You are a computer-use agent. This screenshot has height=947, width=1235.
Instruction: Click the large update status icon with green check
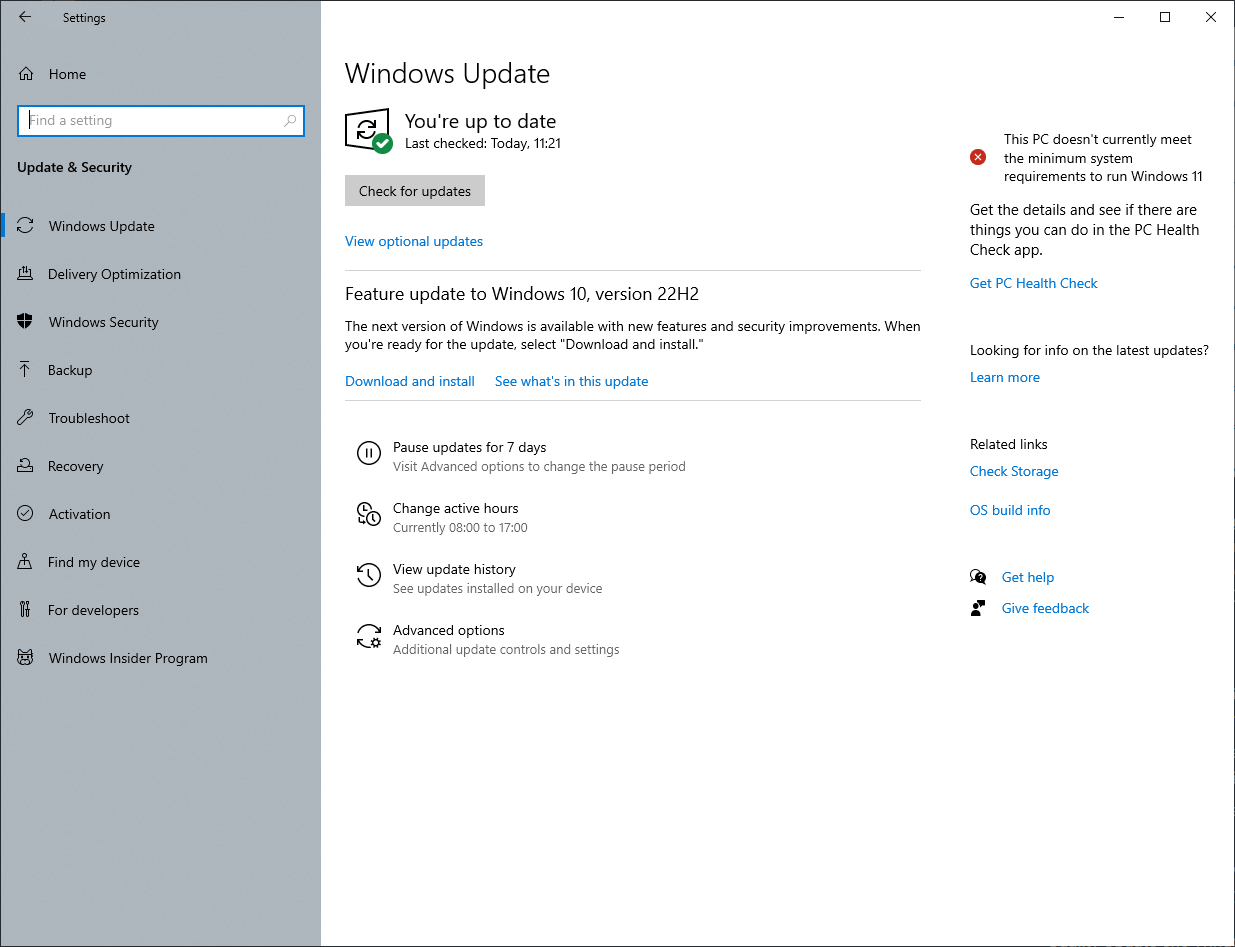coord(368,131)
